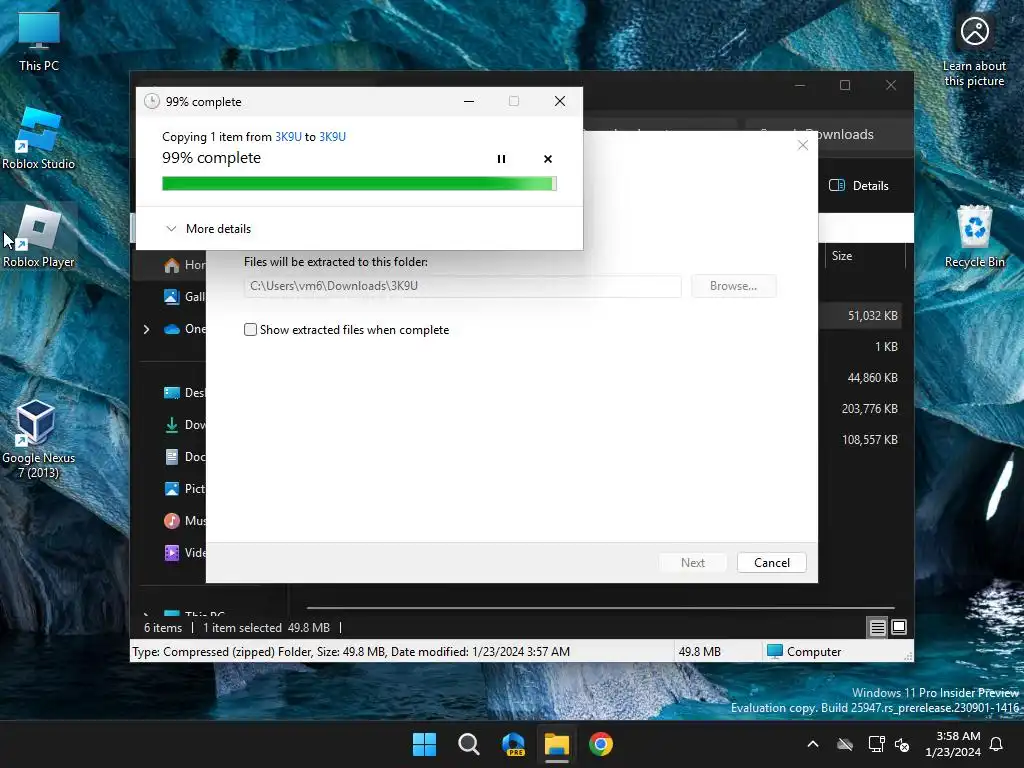Switch Explorer to details list view

[x=877, y=628]
